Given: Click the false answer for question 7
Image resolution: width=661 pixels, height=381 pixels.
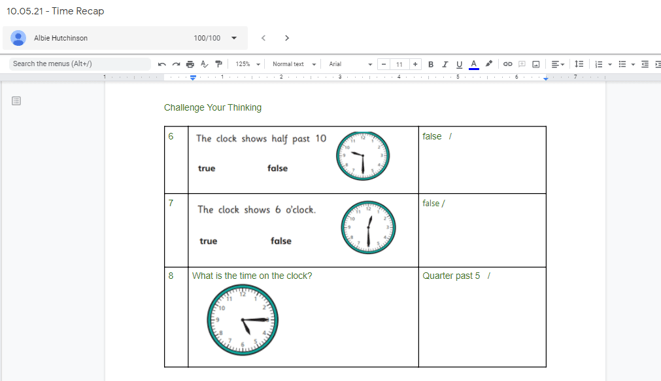Looking at the screenshot, I should tap(431, 203).
